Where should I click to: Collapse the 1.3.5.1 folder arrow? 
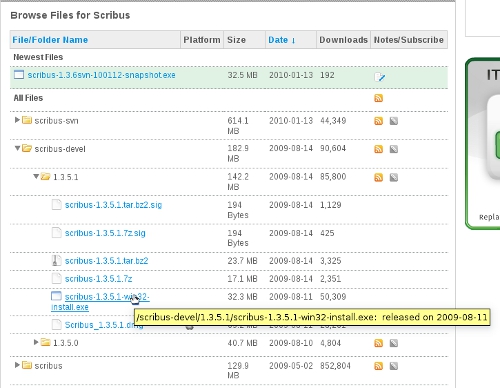tap(36, 176)
